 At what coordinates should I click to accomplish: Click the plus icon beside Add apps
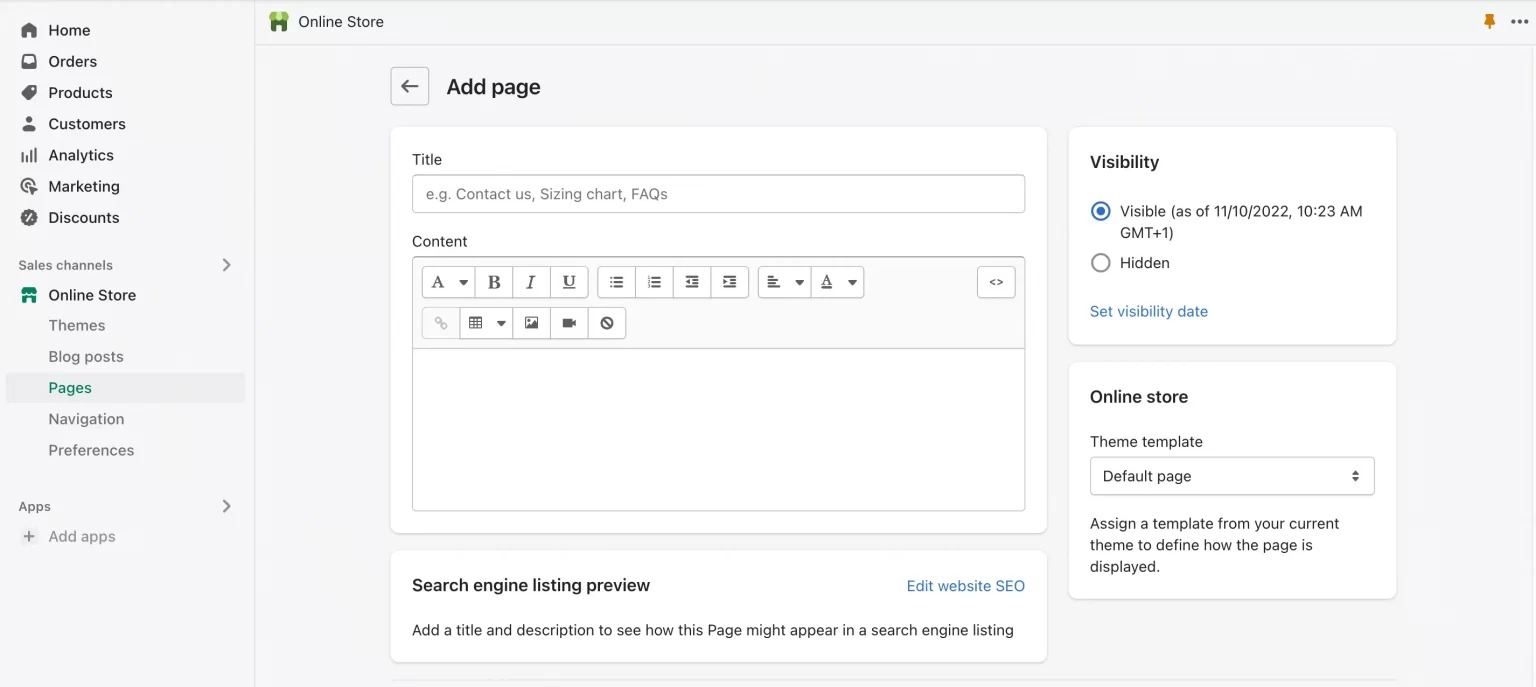pos(29,536)
